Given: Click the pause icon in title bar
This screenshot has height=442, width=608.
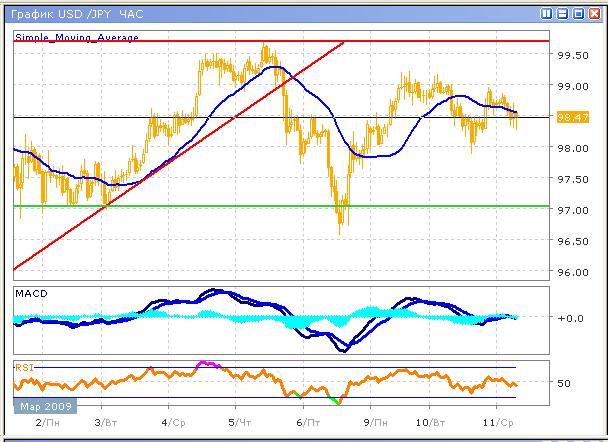Looking at the screenshot, I should point(547,14).
